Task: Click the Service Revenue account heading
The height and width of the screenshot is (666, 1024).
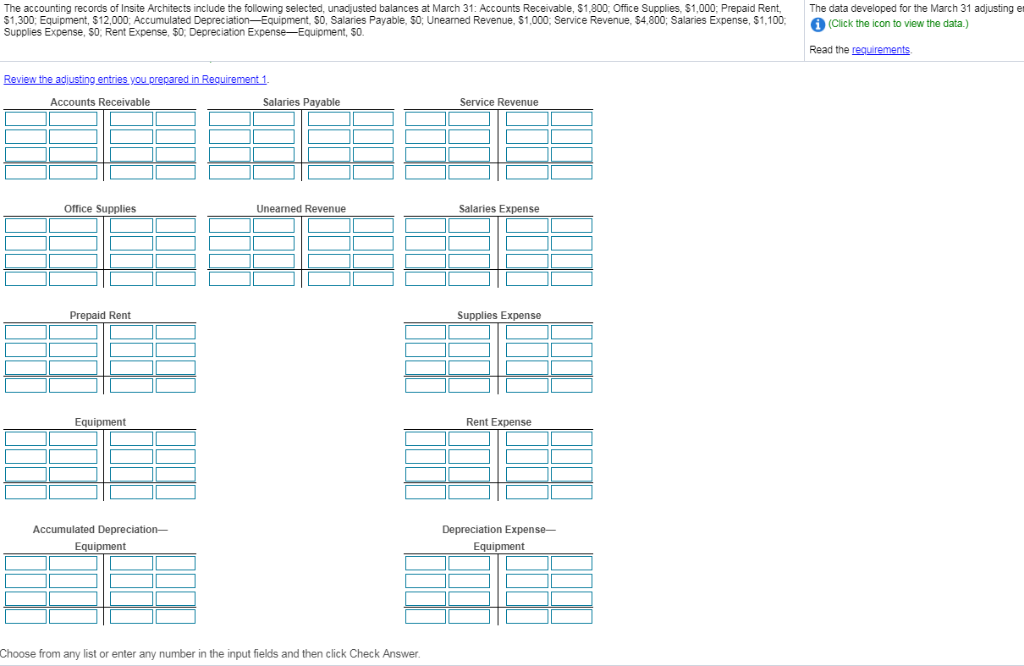Action: click(x=499, y=102)
